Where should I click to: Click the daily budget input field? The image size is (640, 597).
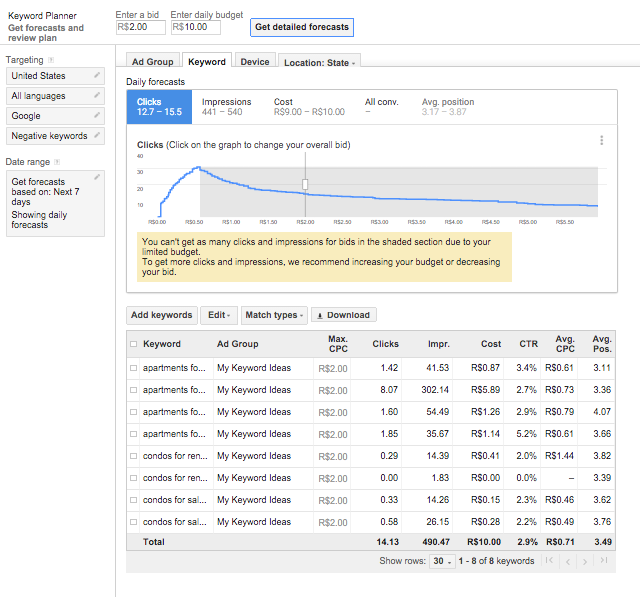click(196, 27)
